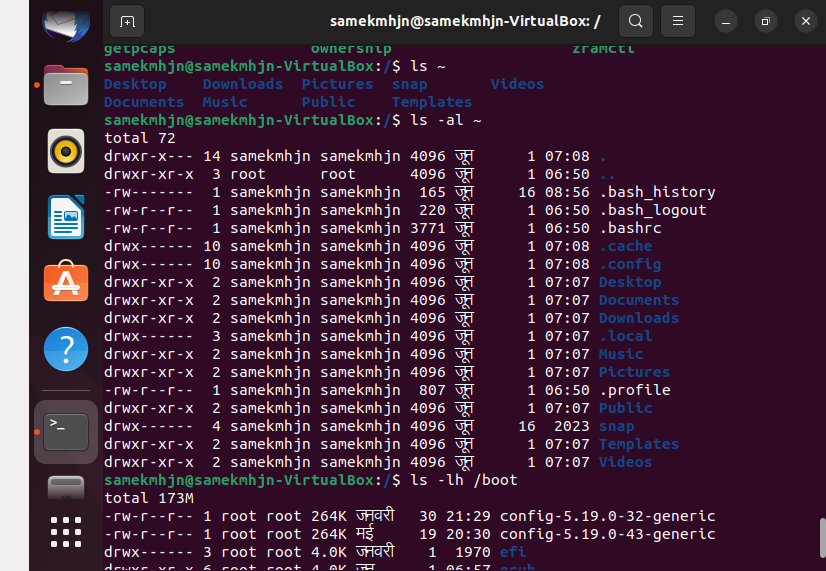This screenshot has height=571, width=826.
Task: Click the window title samekmhjn@samekmhjn-VirtualBox
Action: (x=466, y=20)
